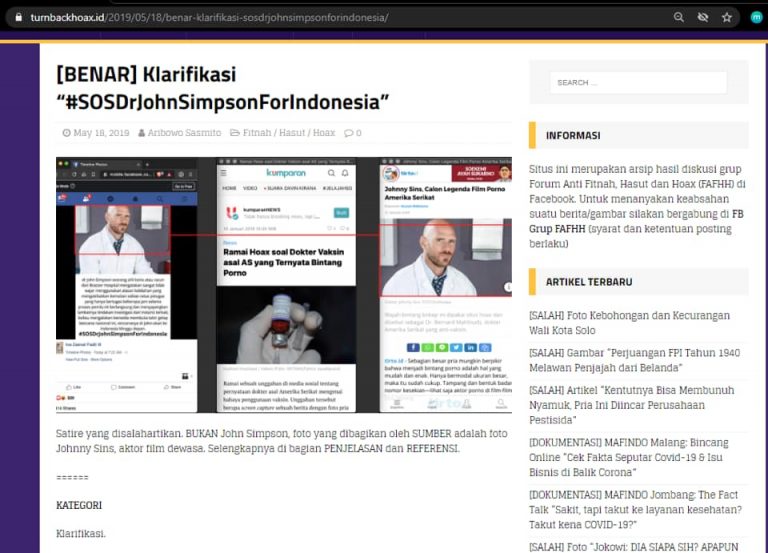Click the user icon beside author name

click(x=142, y=133)
